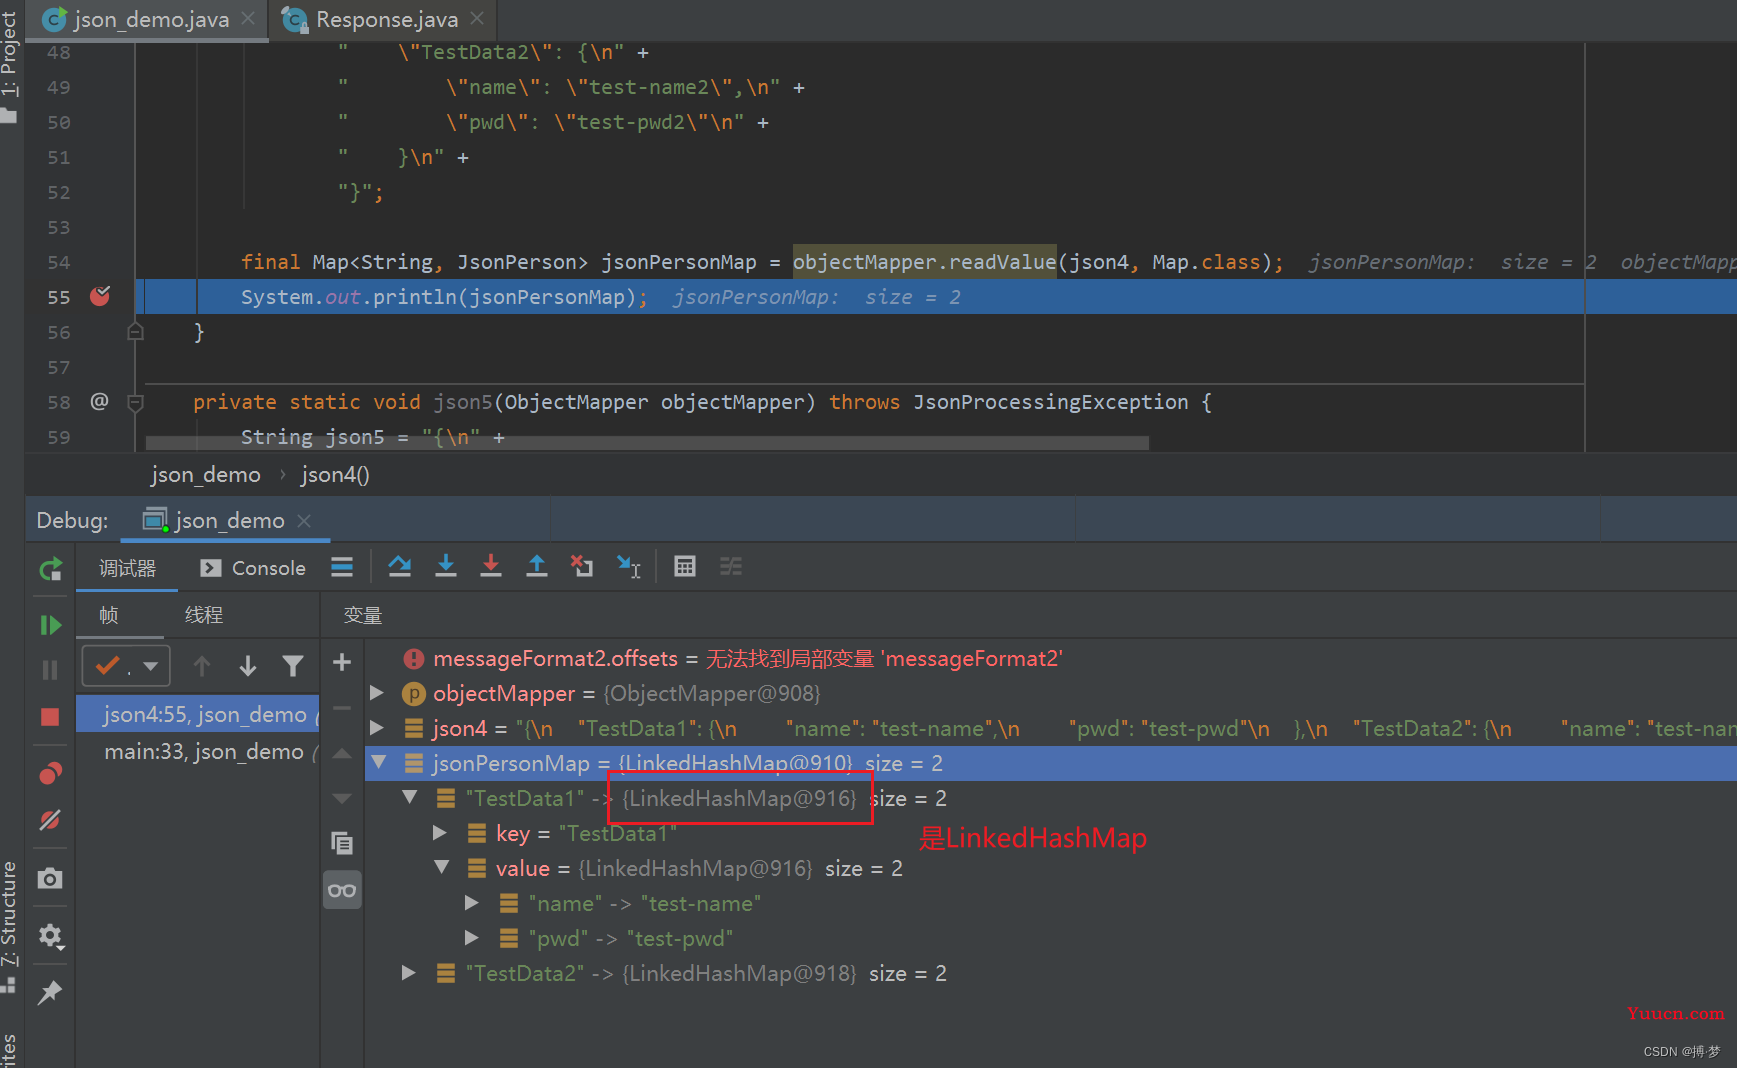The height and width of the screenshot is (1068, 1737).
Task: Collapse "TestData1" map entry
Action: (410, 797)
